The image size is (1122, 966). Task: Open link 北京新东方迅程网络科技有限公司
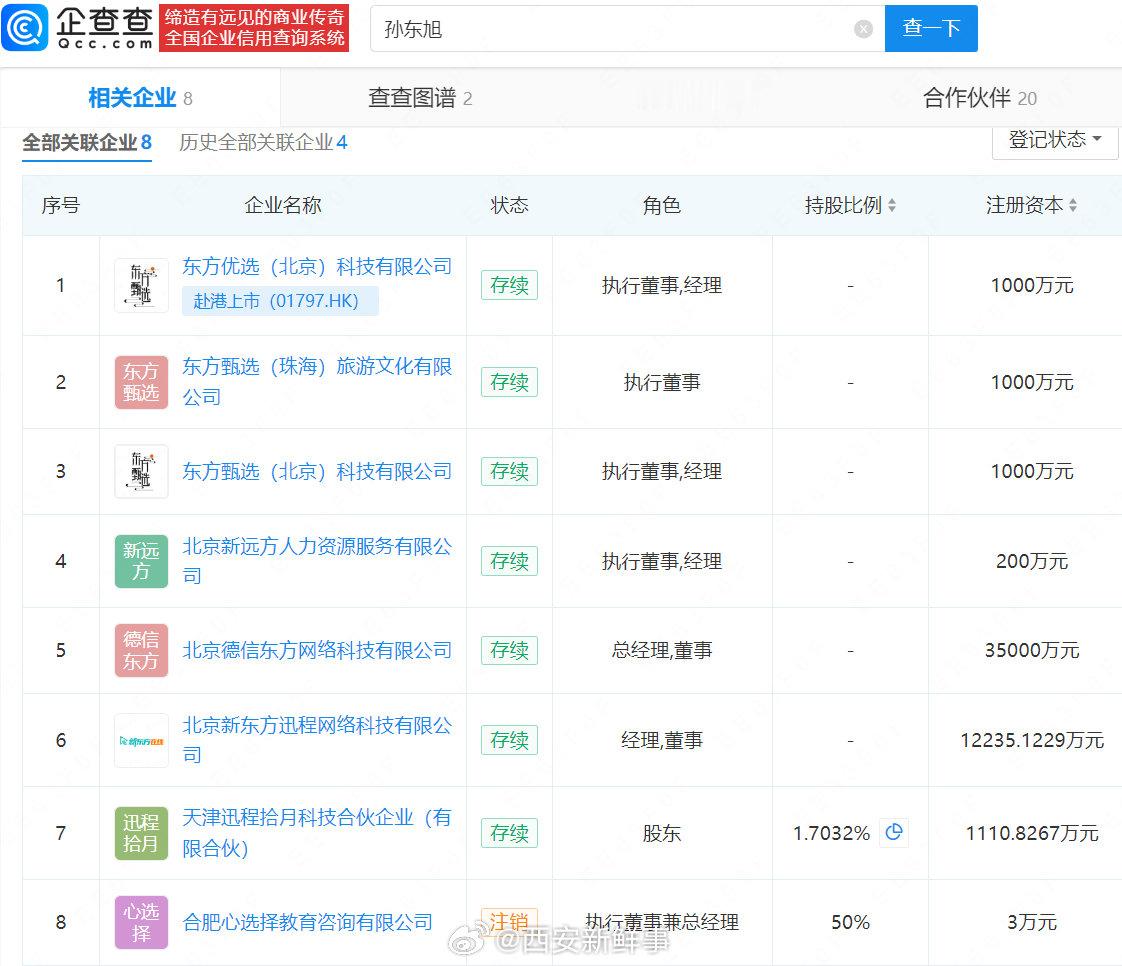click(x=317, y=739)
